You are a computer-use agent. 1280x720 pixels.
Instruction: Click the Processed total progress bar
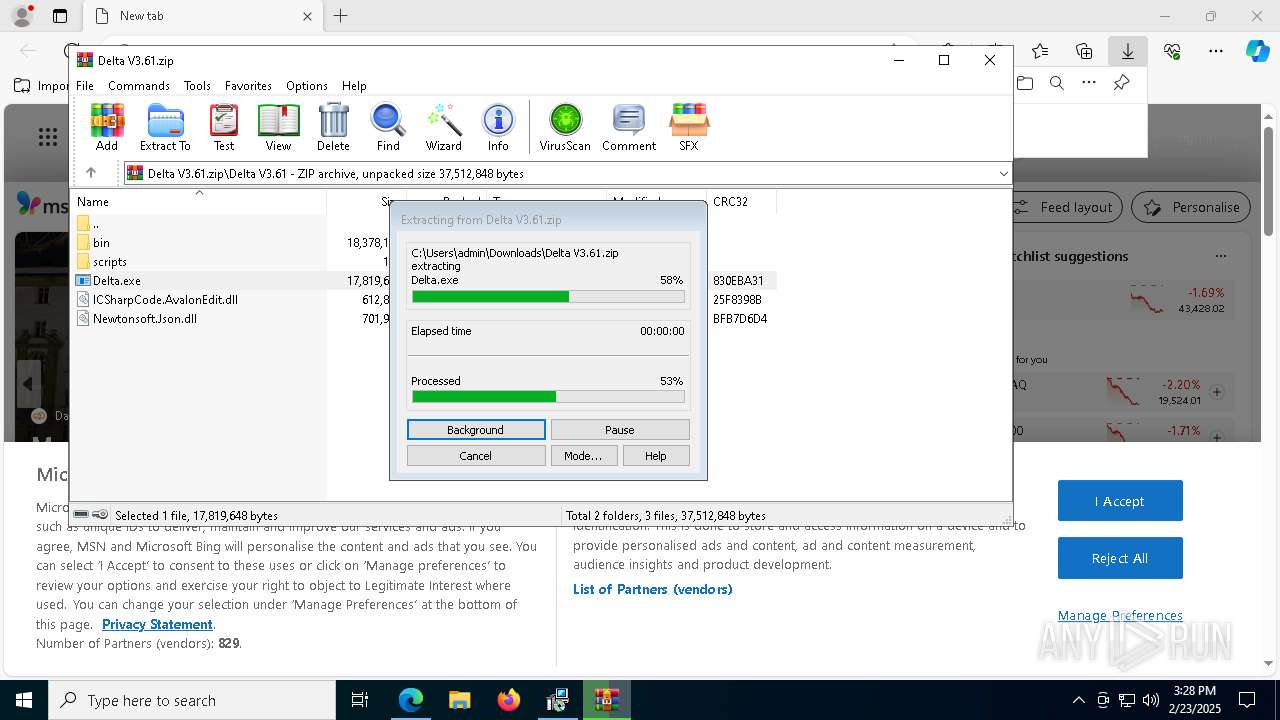(548, 397)
